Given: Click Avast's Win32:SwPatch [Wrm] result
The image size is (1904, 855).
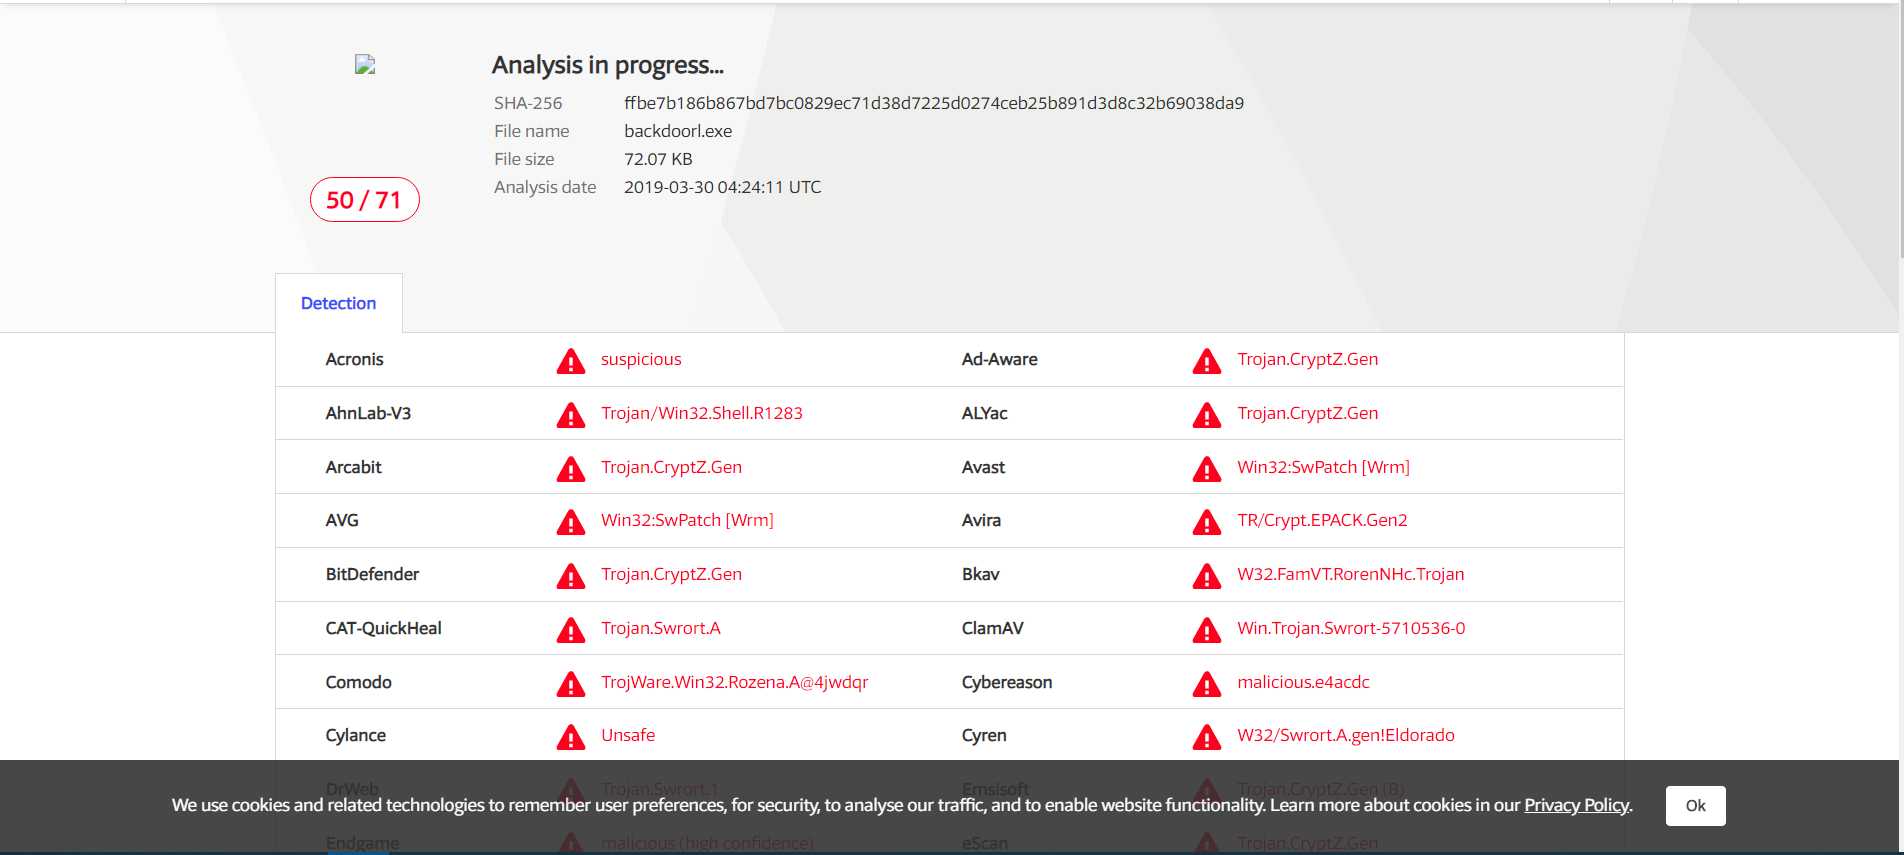Looking at the screenshot, I should pyautogui.click(x=1323, y=467).
